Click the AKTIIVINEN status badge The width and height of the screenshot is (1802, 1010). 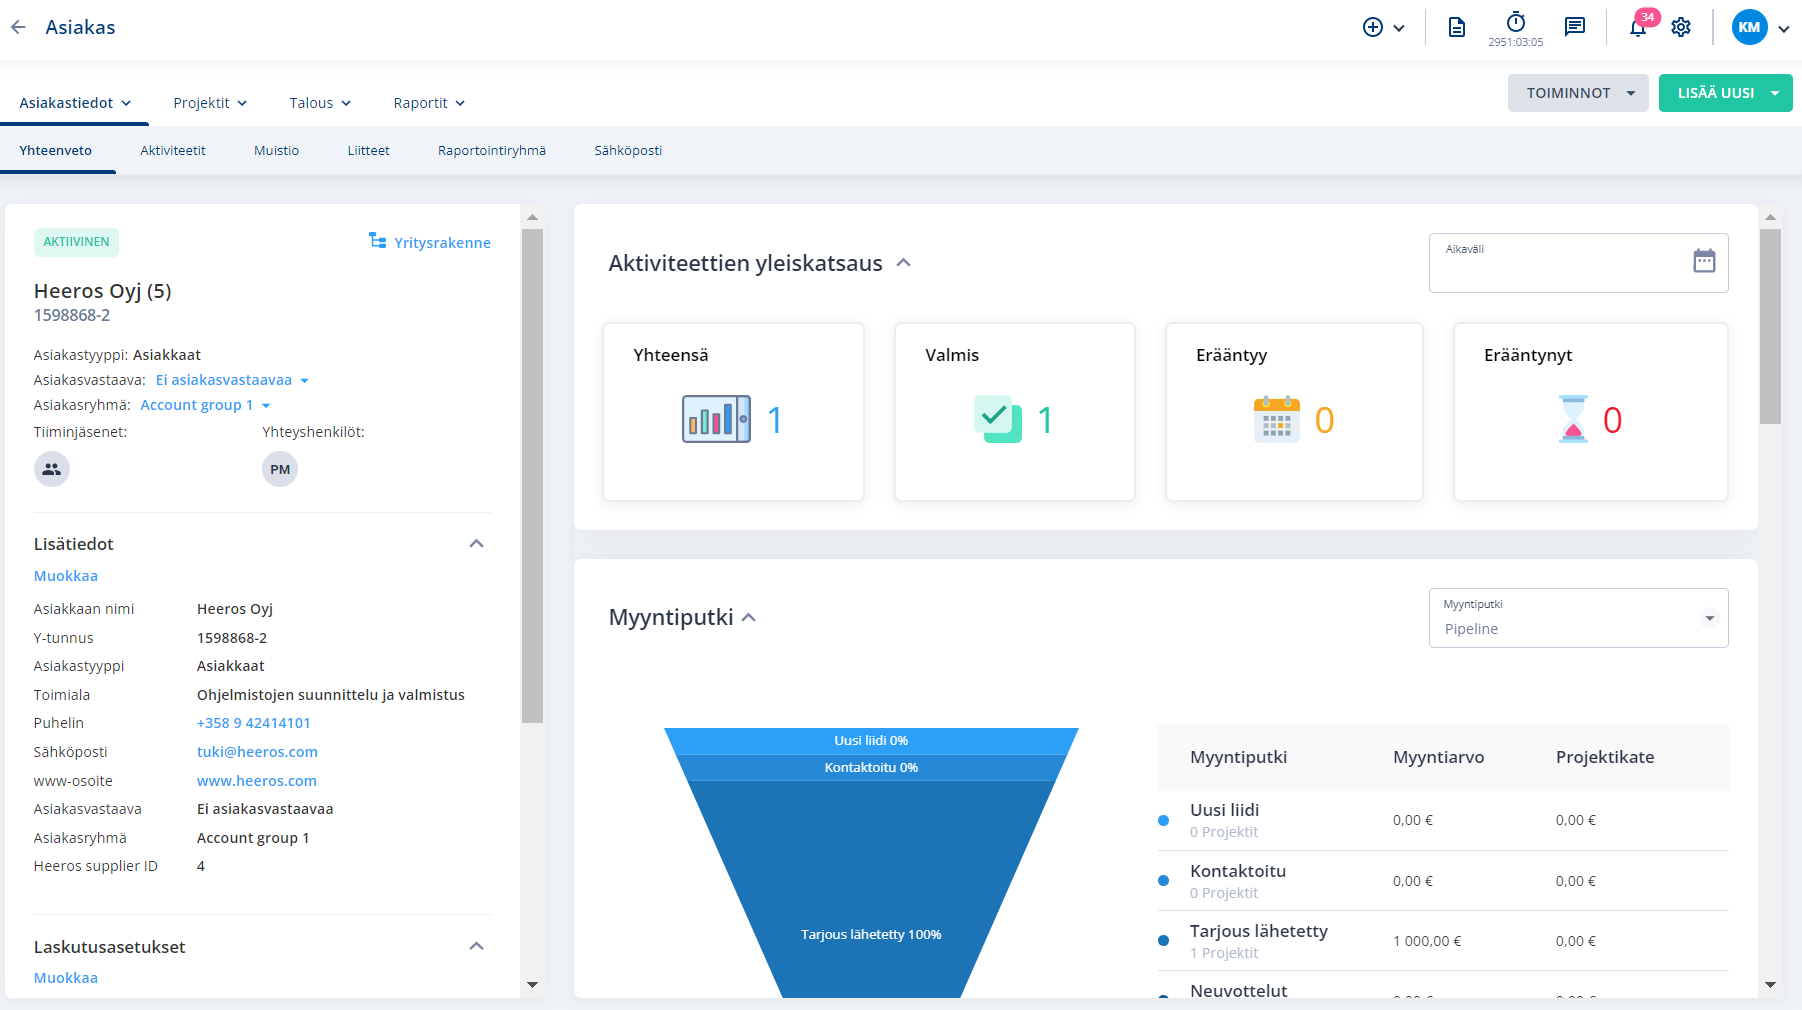76,242
